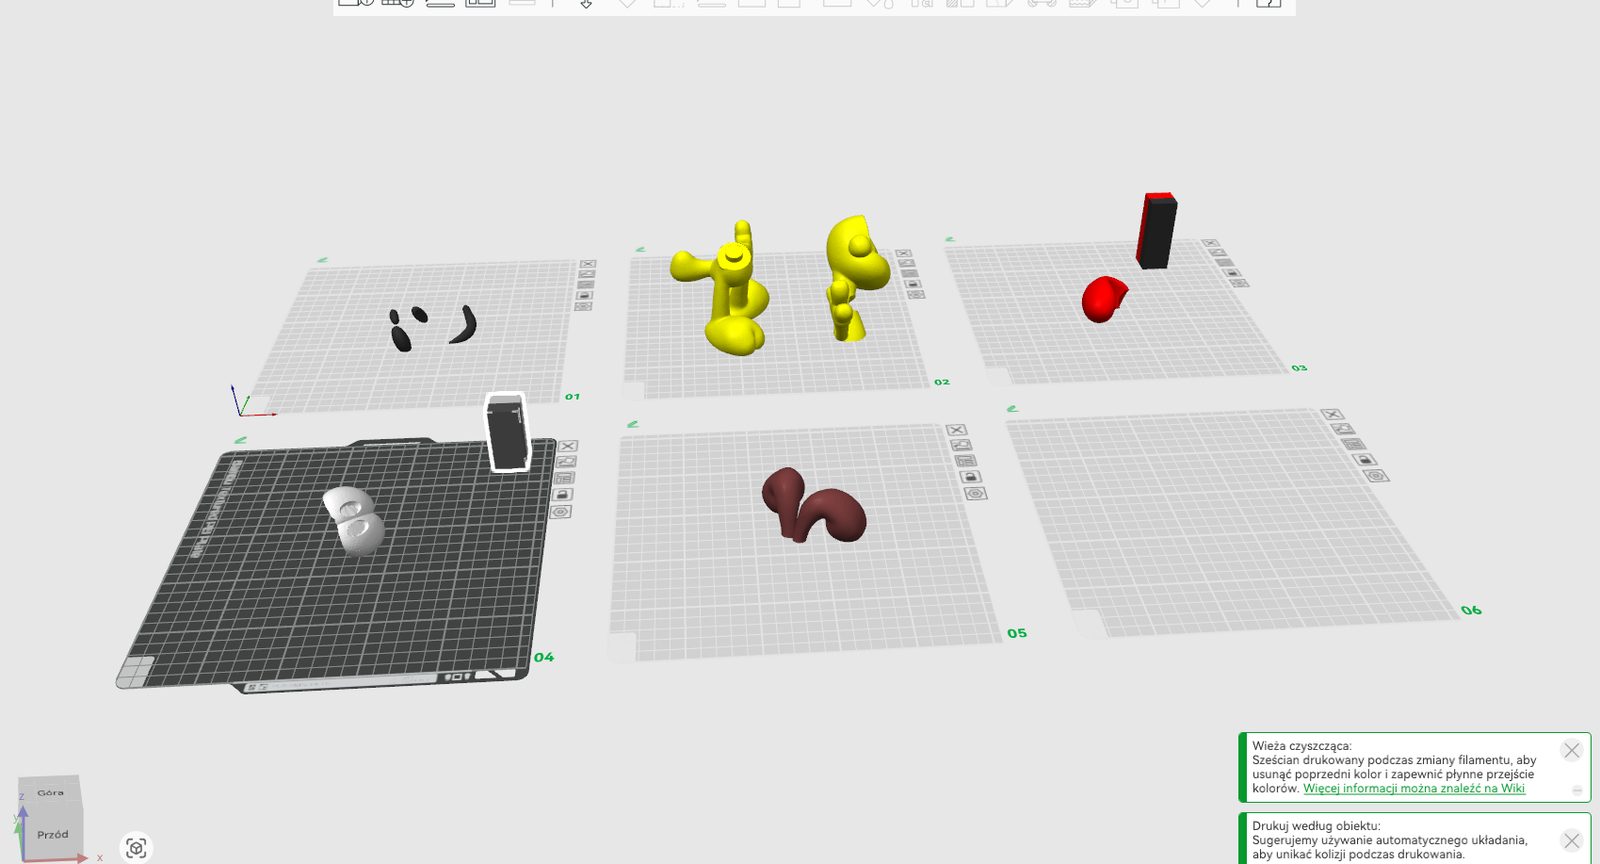
Task: Remove plate 06 using X icon
Action: point(1331,414)
